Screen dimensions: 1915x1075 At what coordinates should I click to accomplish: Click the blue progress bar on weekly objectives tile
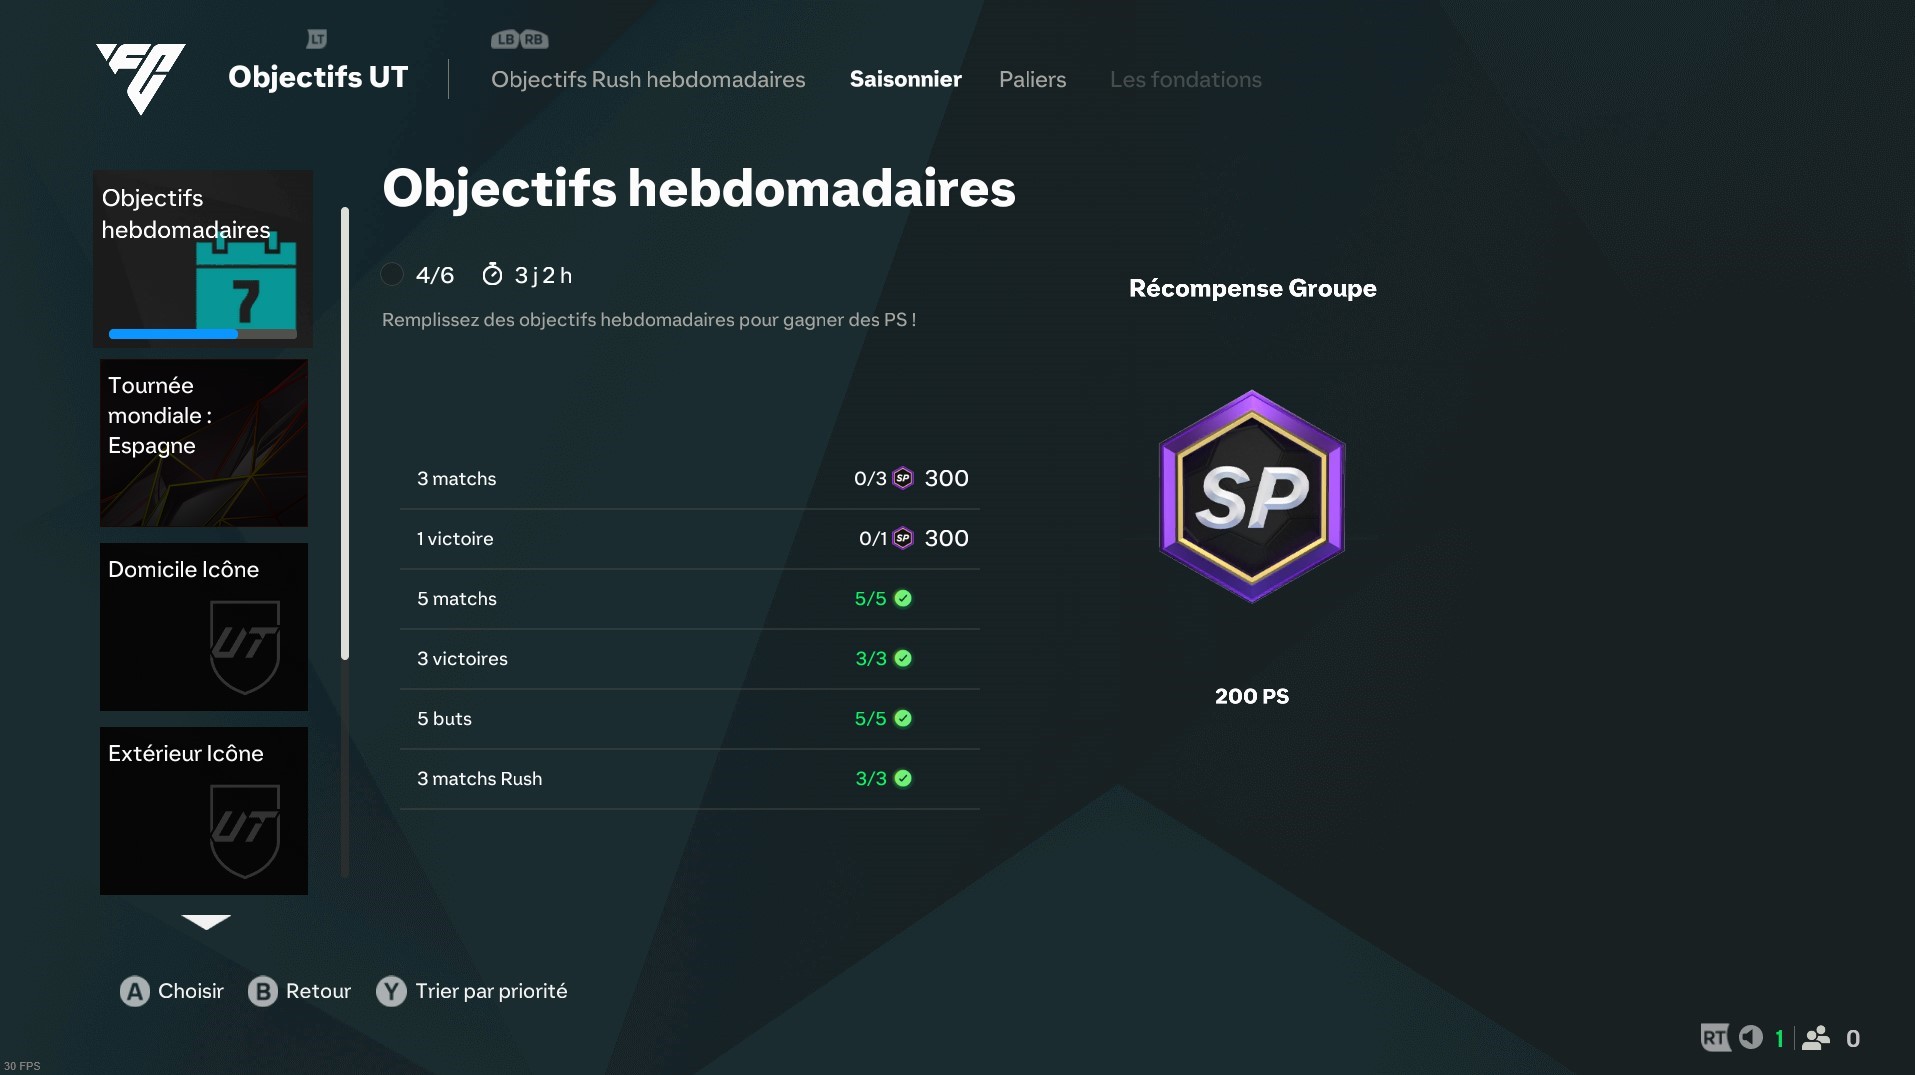pyautogui.click(x=202, y=334)
